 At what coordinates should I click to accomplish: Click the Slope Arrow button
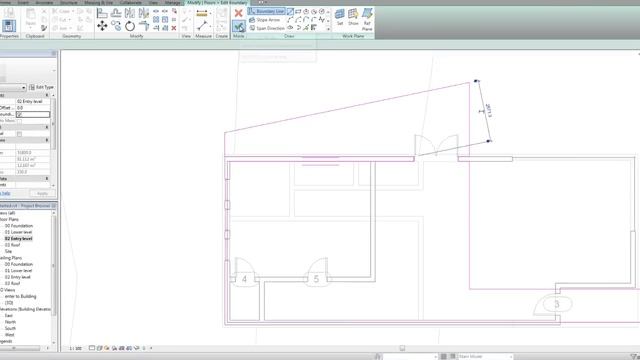click(x=265, y=20)
